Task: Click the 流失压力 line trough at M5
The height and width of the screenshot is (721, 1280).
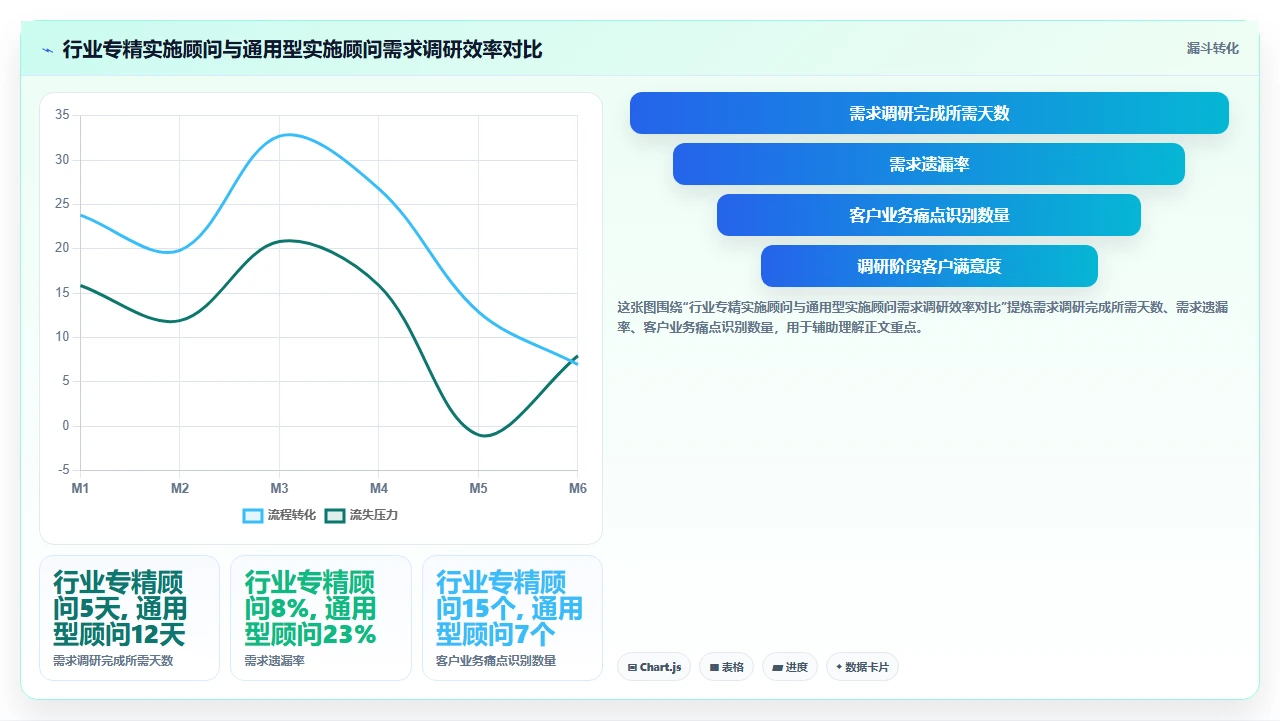Action: [x=483, y=436]
